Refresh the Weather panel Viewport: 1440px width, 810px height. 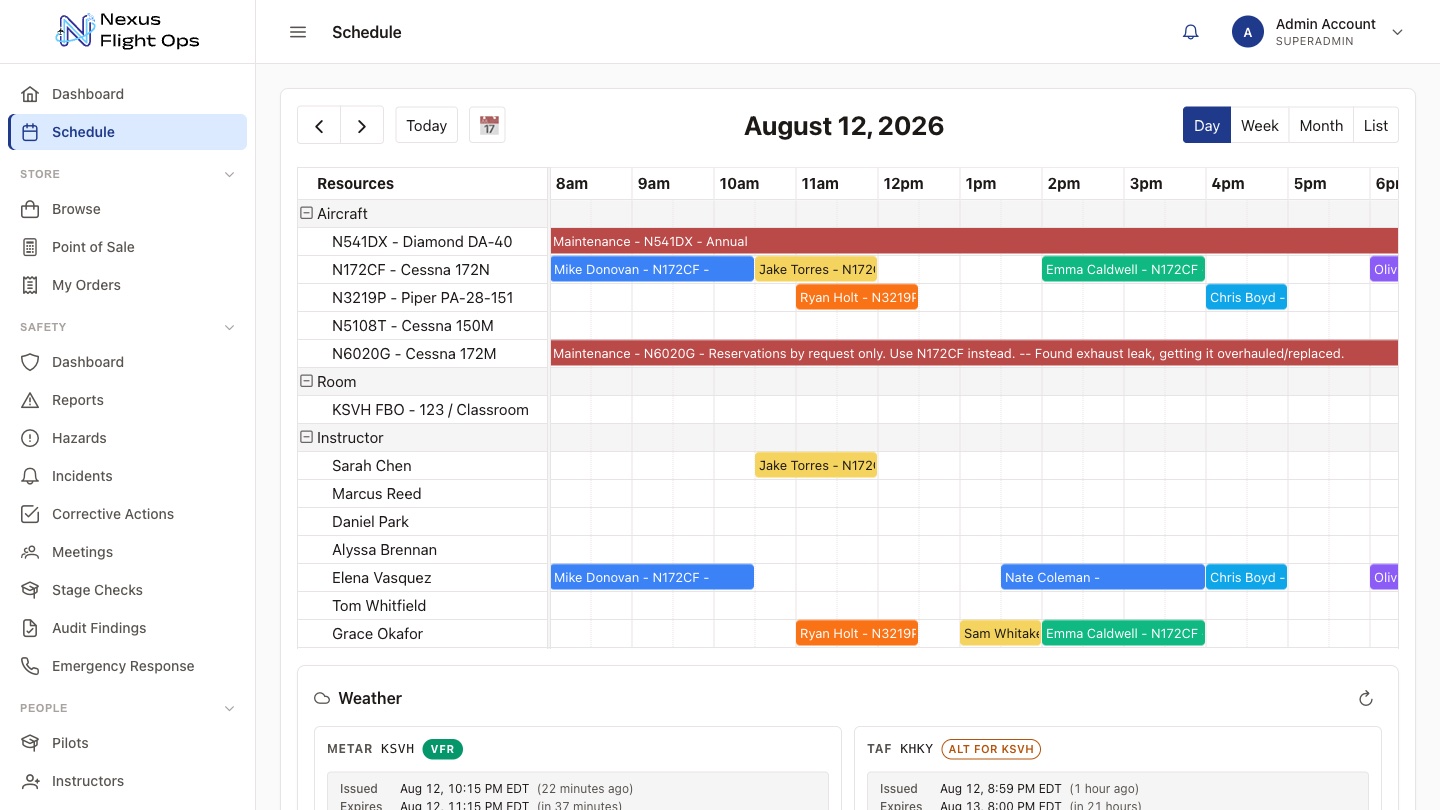[1366, 699]
